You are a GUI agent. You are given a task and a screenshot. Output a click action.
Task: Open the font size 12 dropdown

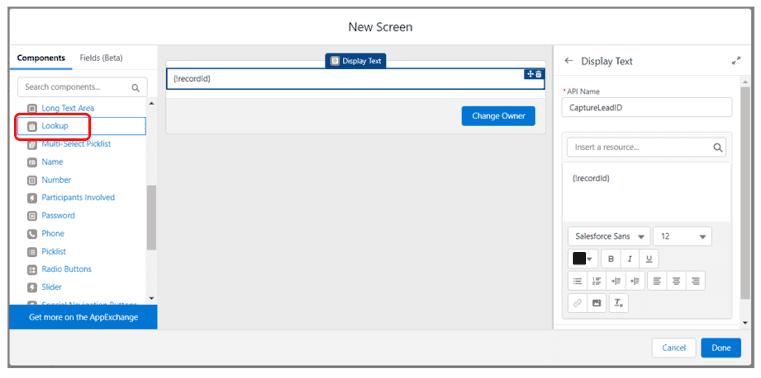[x=682, y=236]
